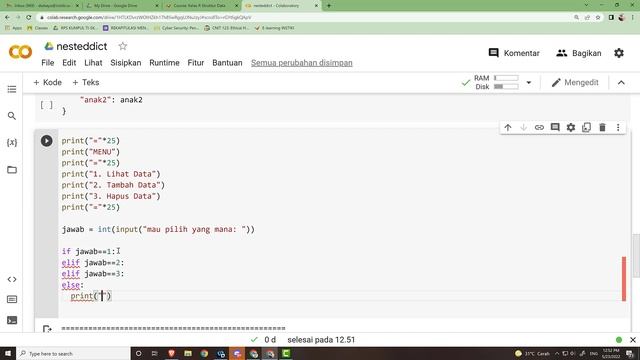Open a new browser tab
640x360 pixels.
pyautogui.click(x=329, y=6)
